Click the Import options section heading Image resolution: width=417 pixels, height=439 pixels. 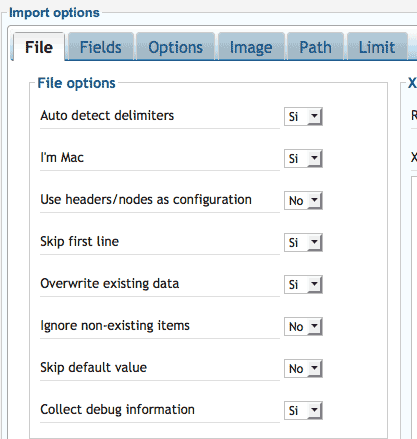tap(54, 13)
